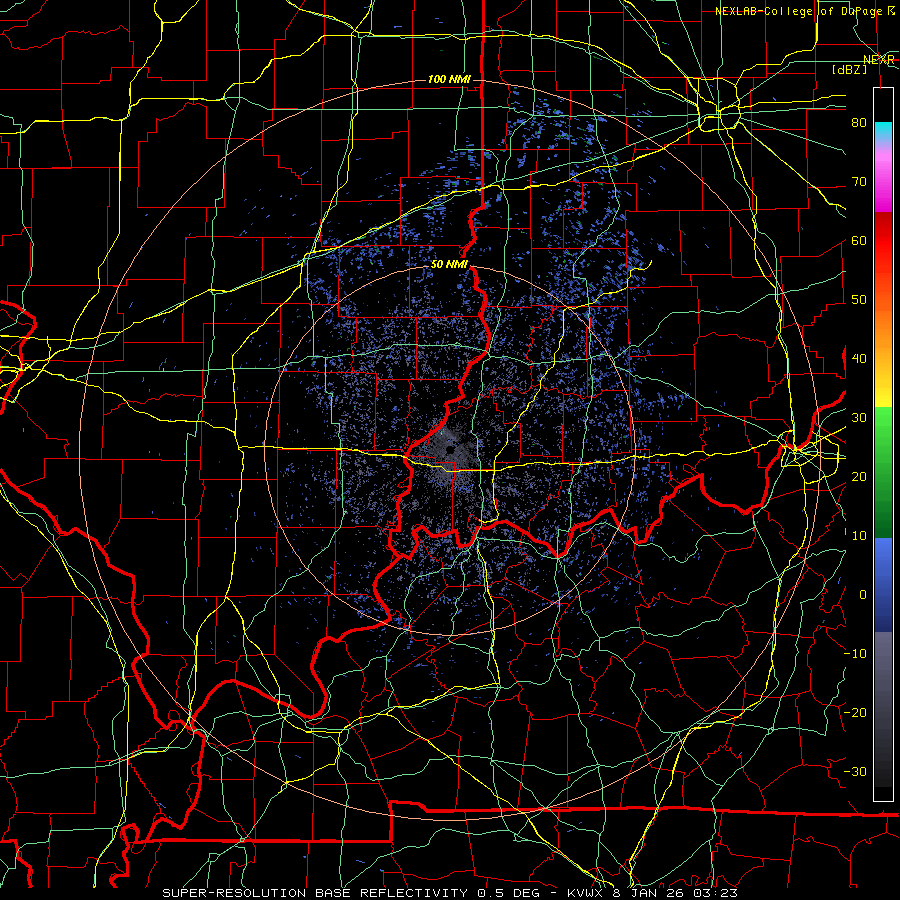Viewport: 900px width, 900px height.
Task: Click the 0 dBZ scale value
Action: coord(862,595)
